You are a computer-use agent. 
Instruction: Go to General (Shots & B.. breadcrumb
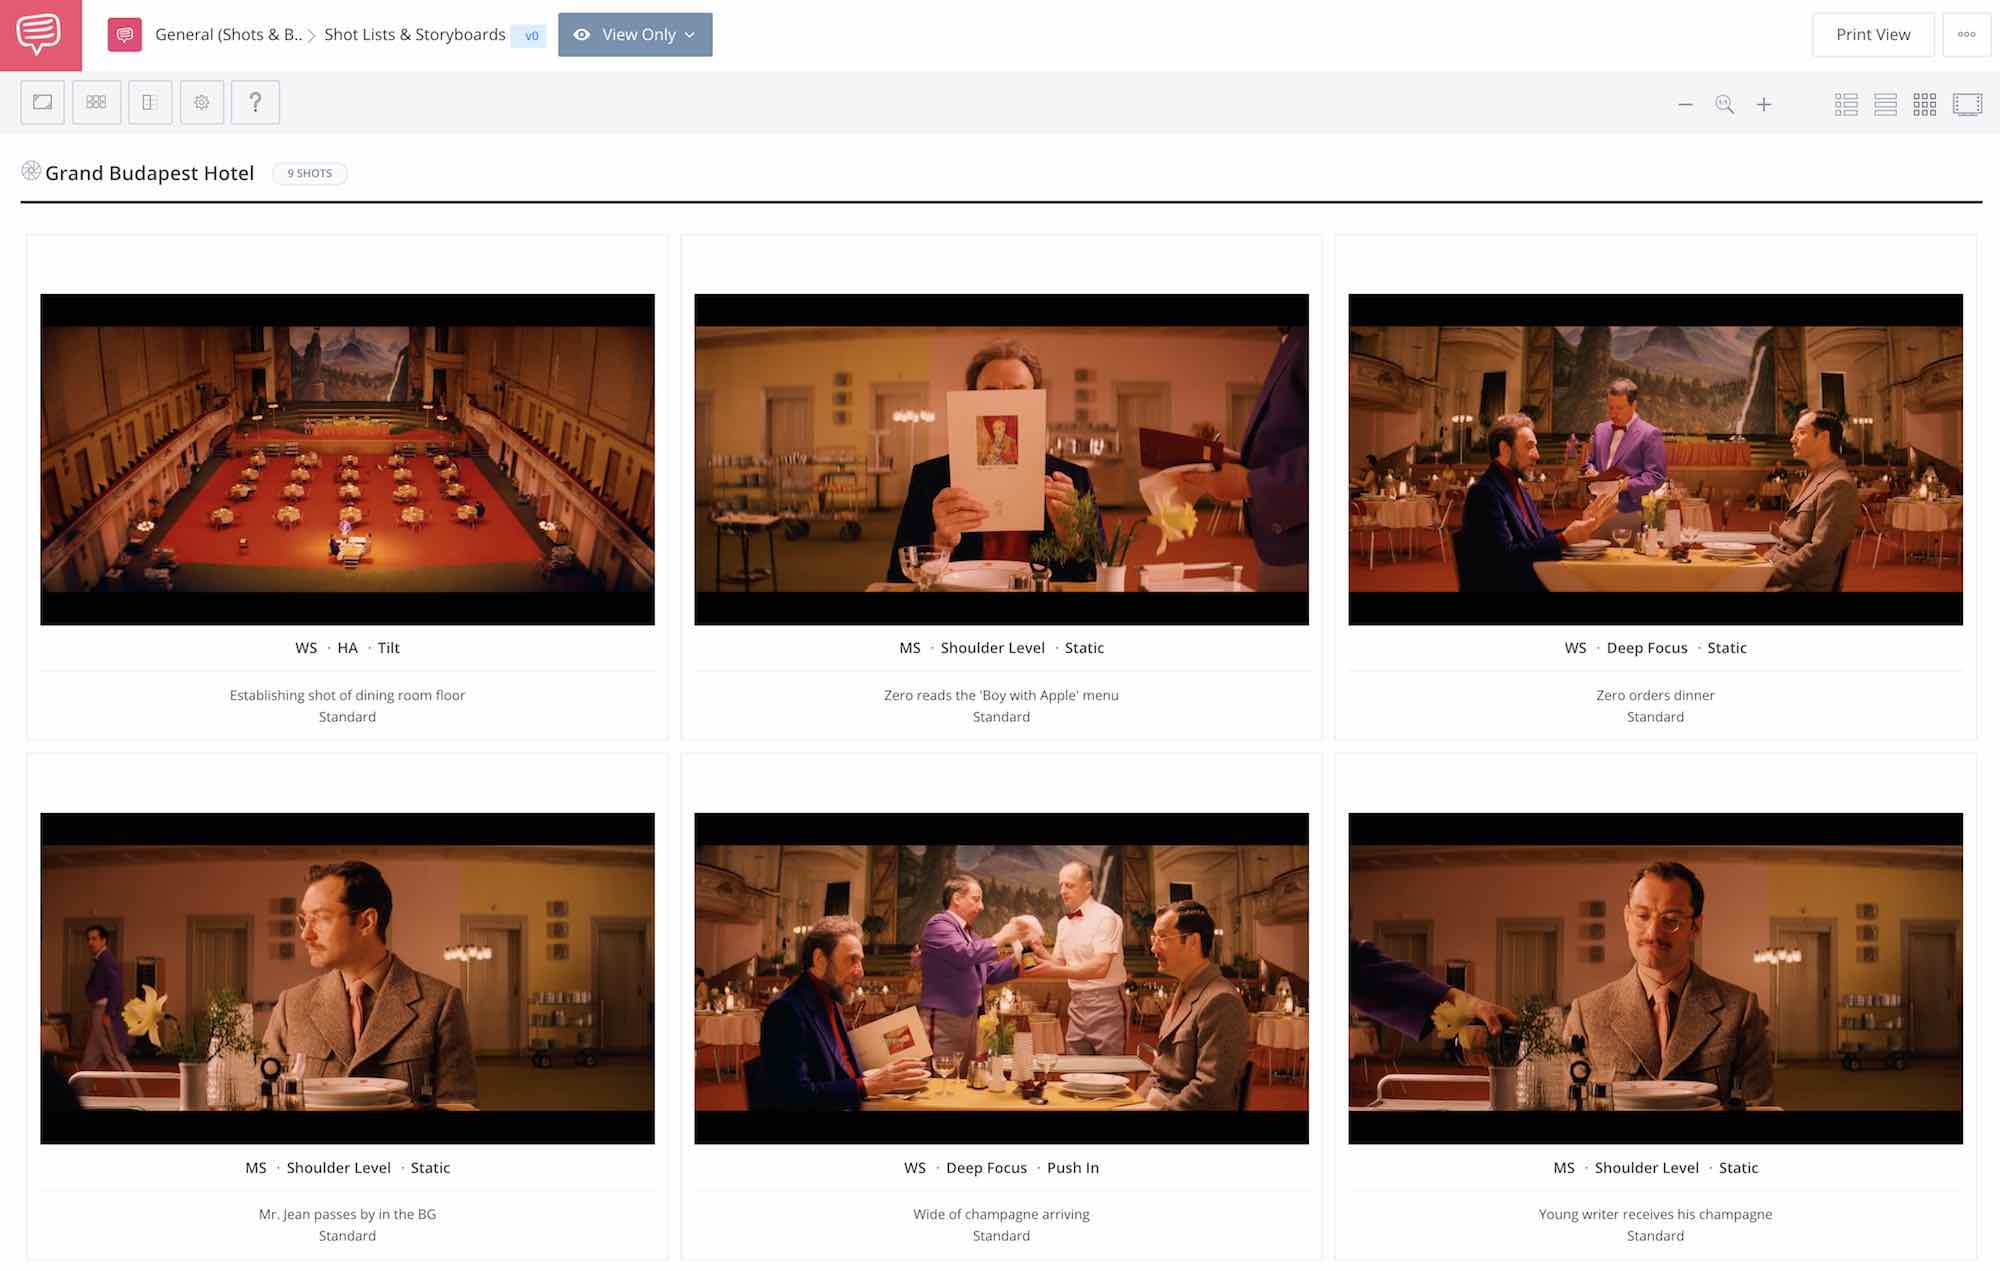click(x=228, y=35)
